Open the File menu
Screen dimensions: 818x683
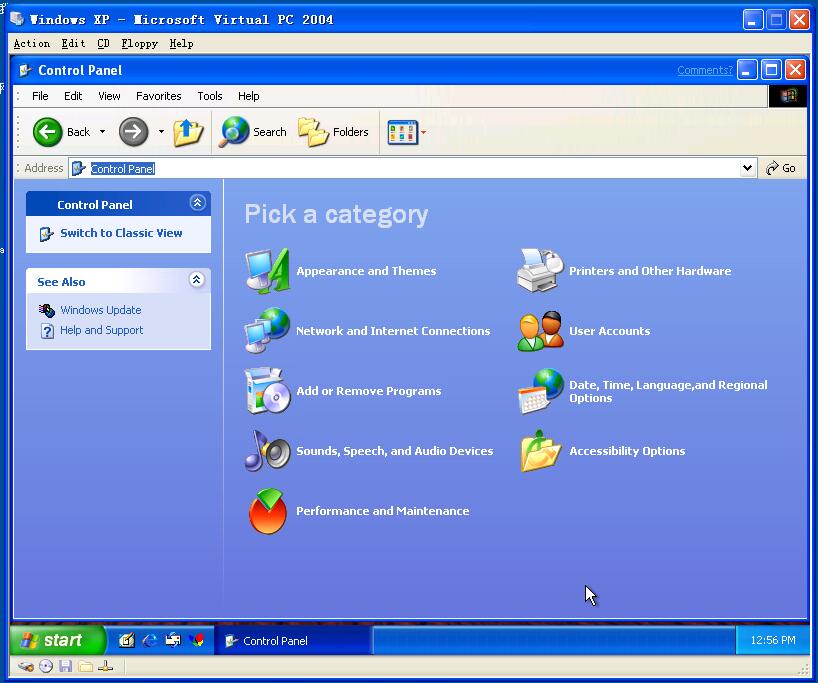(x=40, y=96)
